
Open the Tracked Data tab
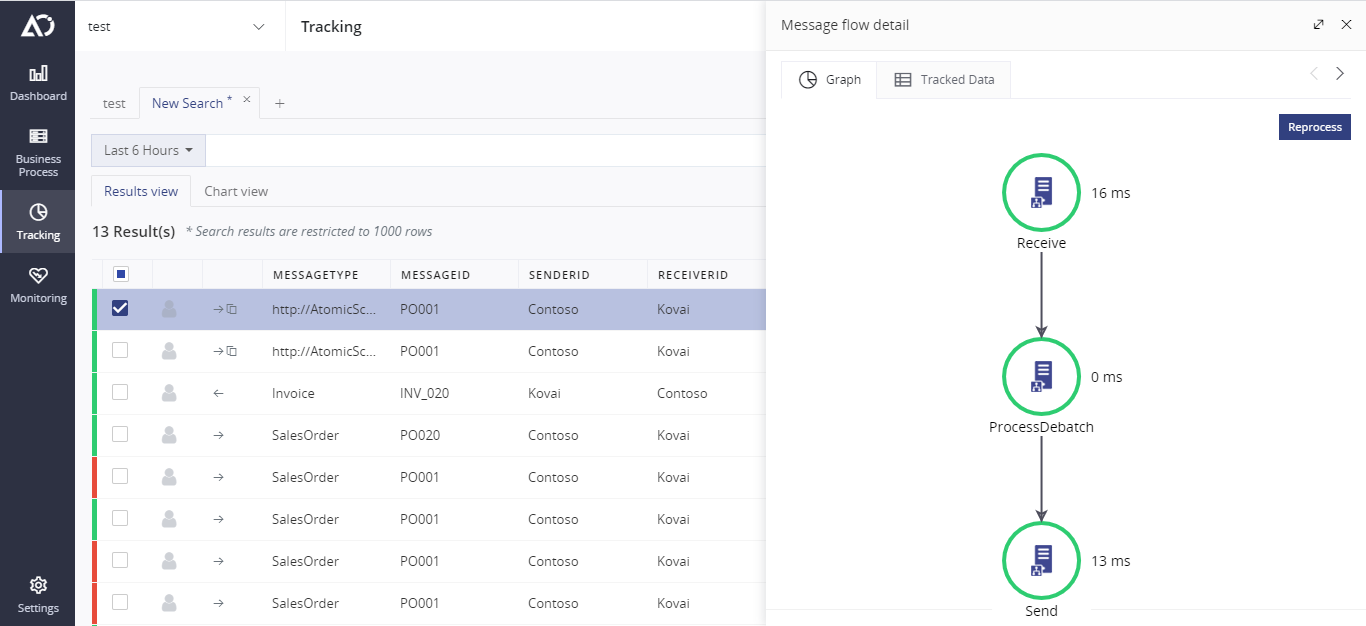pos(944,80)
